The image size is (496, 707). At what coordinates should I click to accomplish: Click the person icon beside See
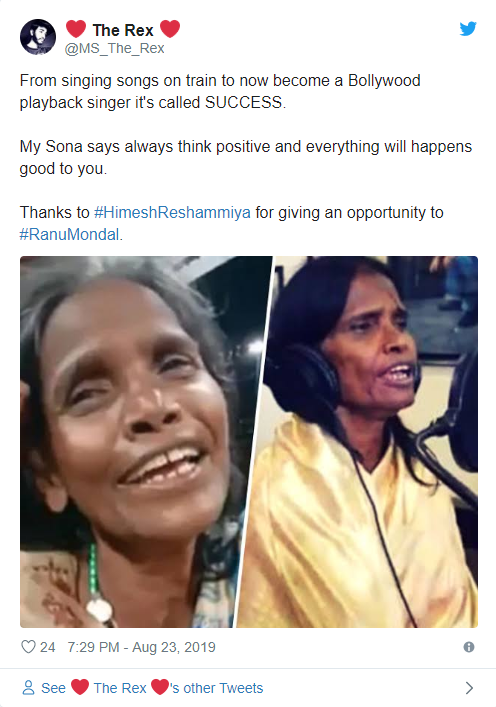(x=28, y=688)
